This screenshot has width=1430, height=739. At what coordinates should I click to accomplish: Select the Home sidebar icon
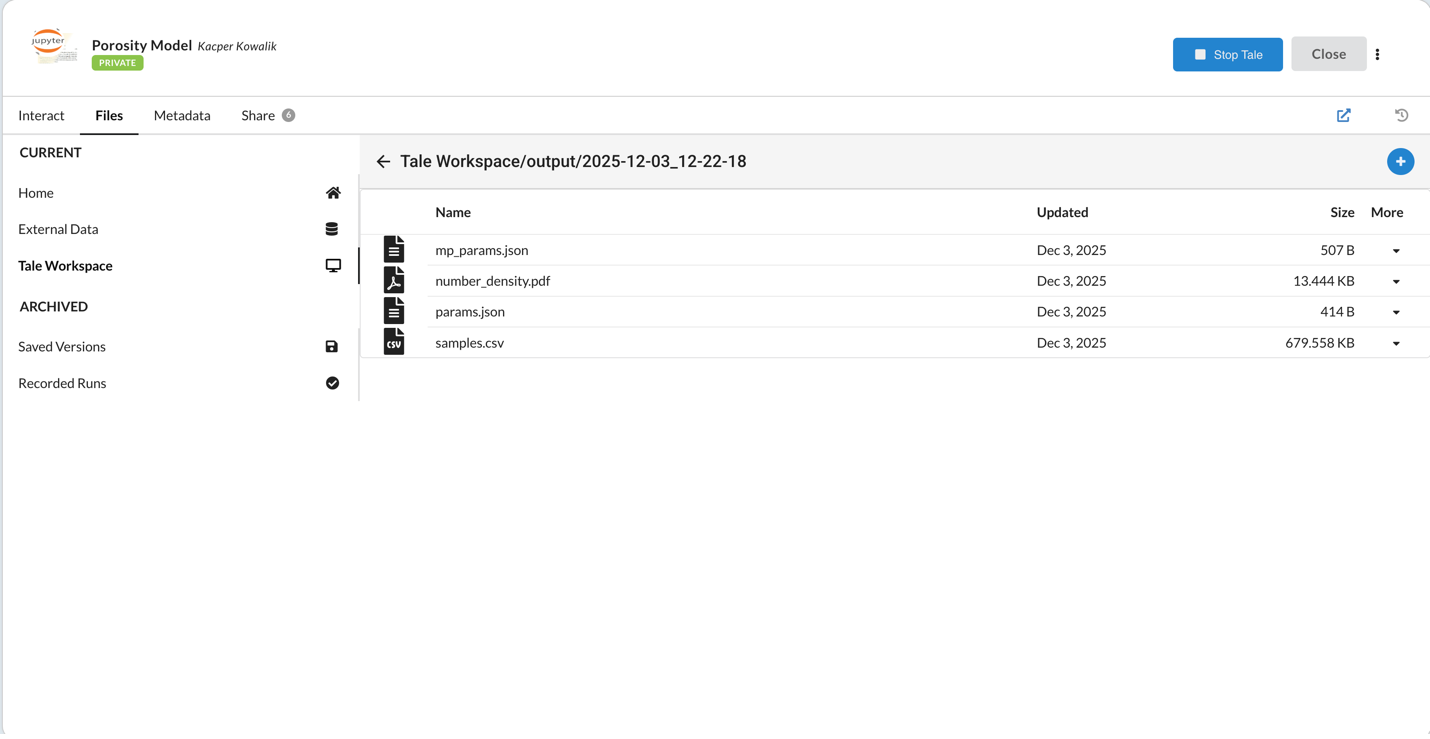332,192
